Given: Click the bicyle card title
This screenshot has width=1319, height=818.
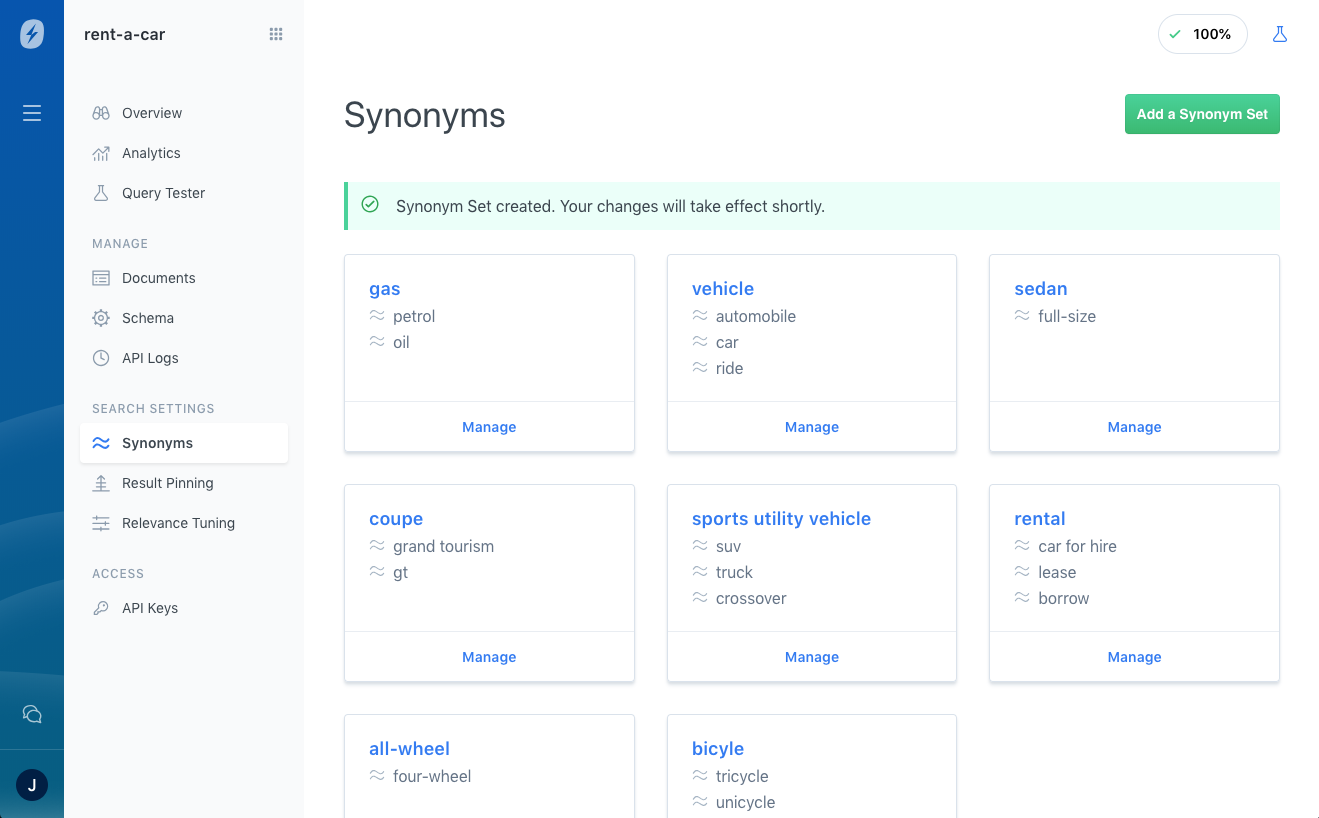Looking at the screenshot, I should (x=718, y=749).
